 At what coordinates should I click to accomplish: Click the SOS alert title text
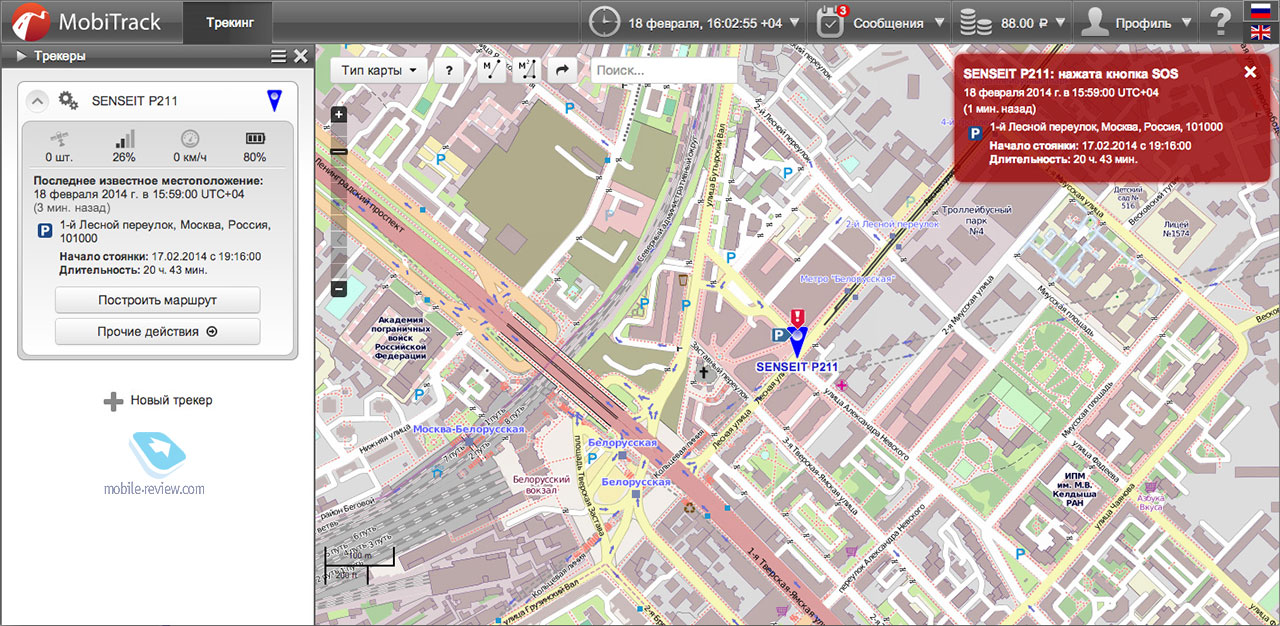click(1070, 74)
